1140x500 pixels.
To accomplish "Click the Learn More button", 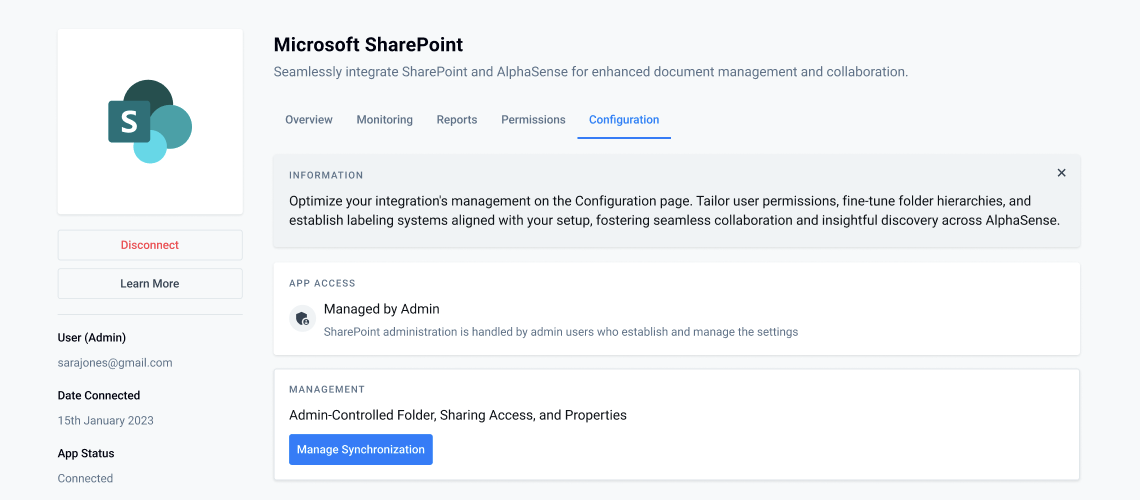I will 150,283.
